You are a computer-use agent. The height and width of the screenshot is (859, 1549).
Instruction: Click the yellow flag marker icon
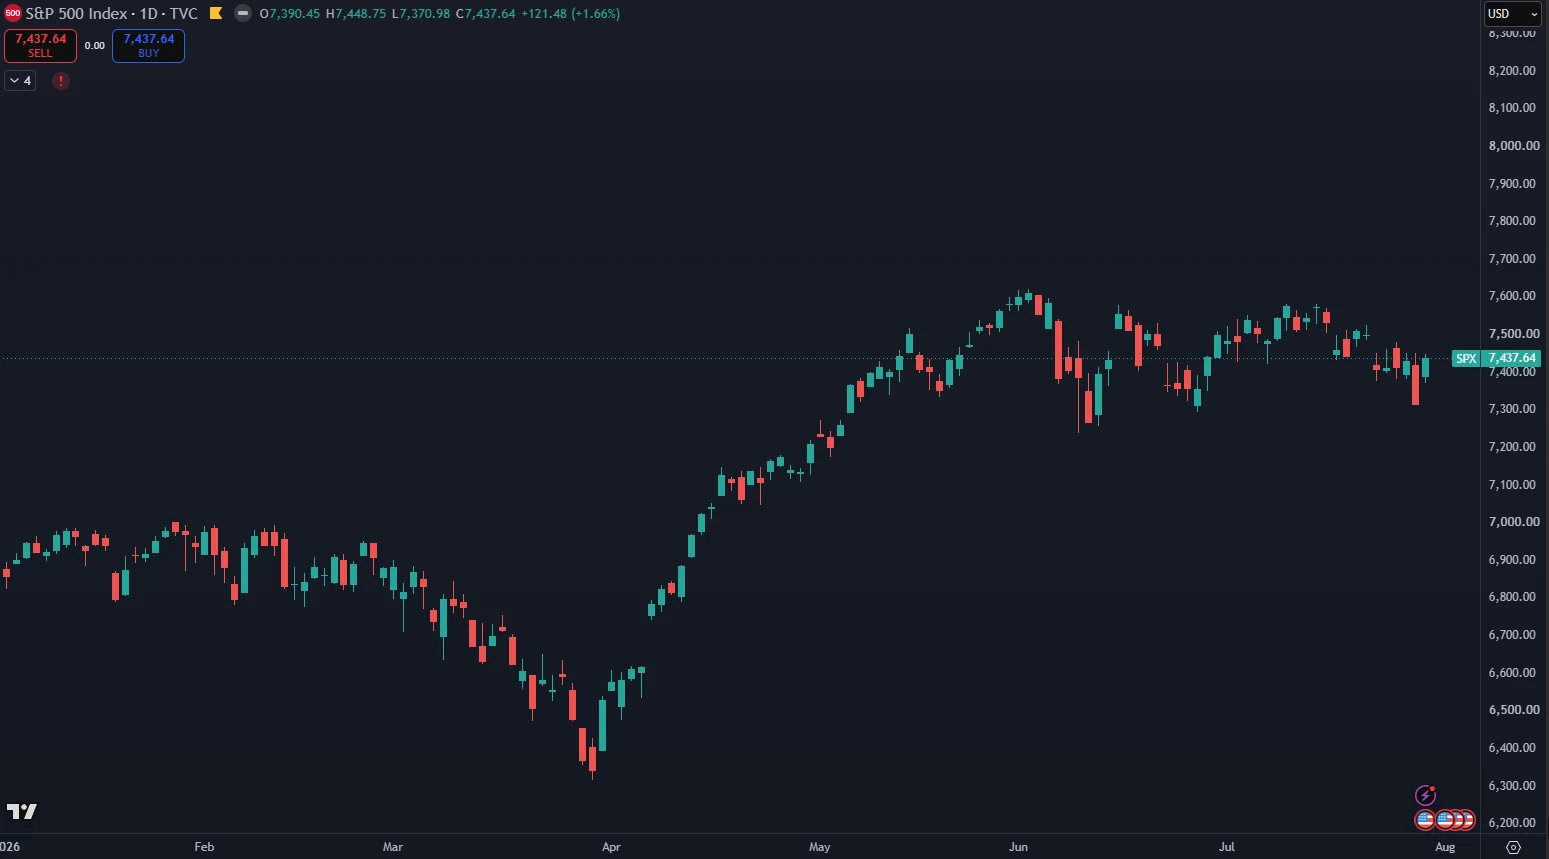pos(216,14)
